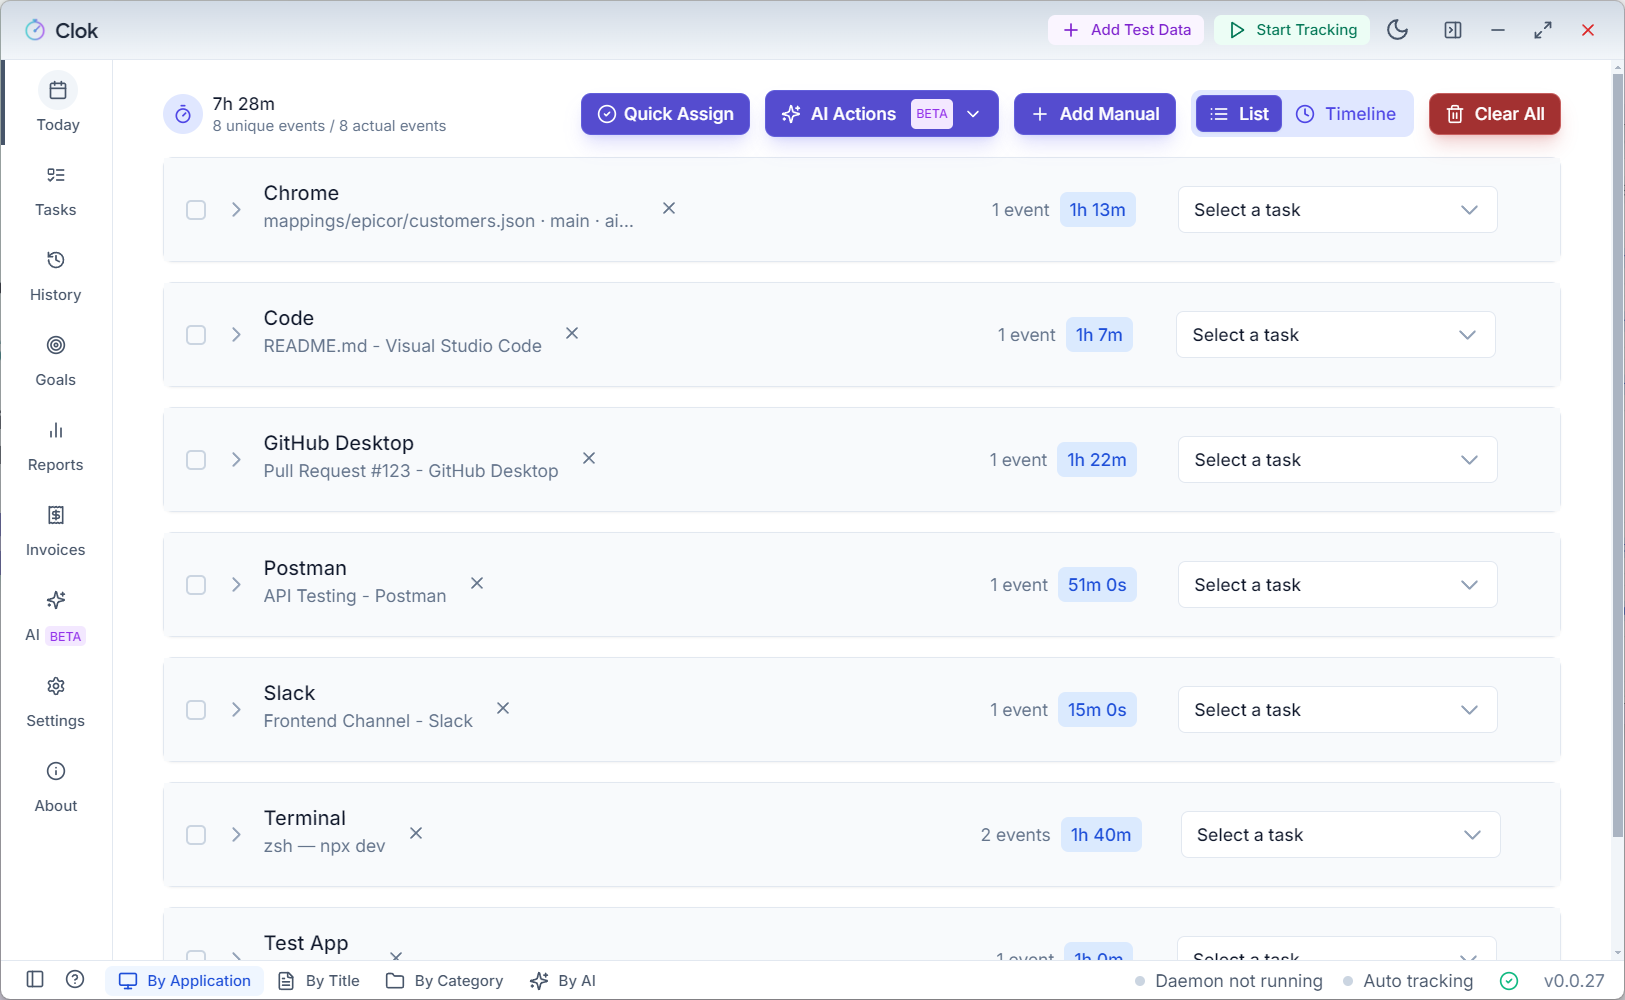Open the AI beta section
This screenshot has width=1625, height=1000.
(x=56, y=617)
